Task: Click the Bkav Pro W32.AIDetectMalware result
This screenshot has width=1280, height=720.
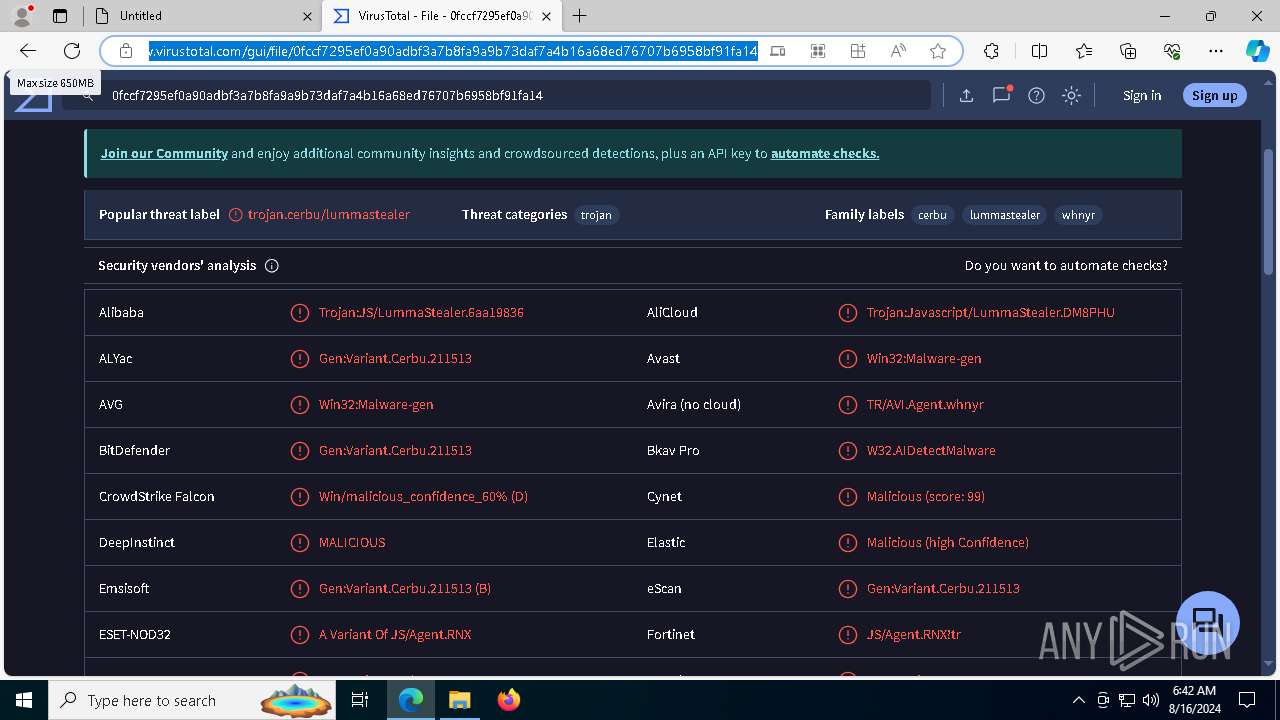Action: [x=931, y=450]
